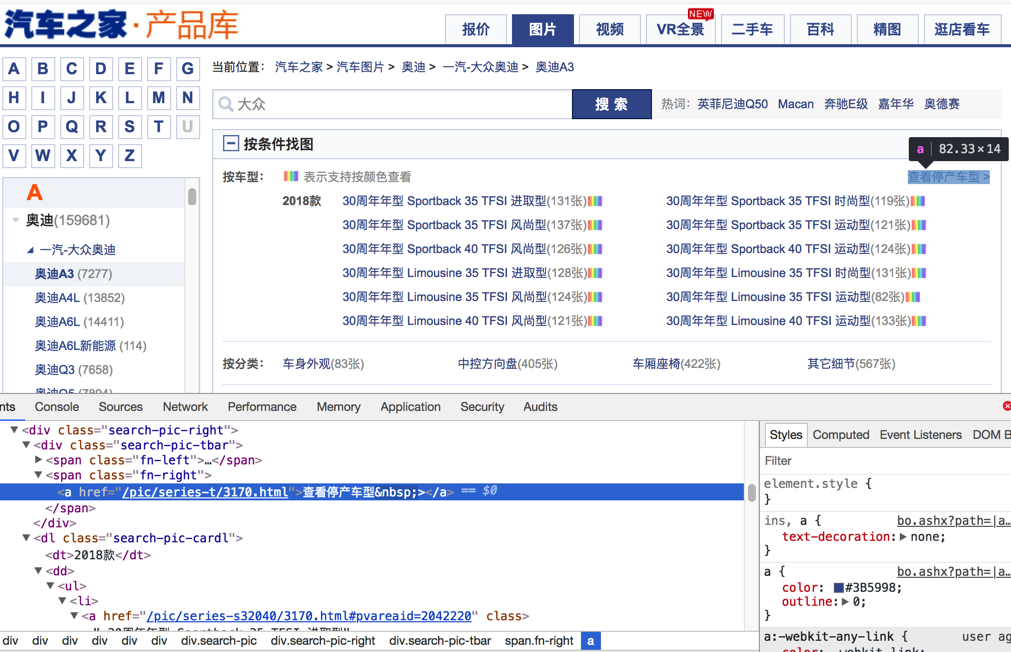Open the 二手车 tab
Screen dimensions: 1011x652
752,29
